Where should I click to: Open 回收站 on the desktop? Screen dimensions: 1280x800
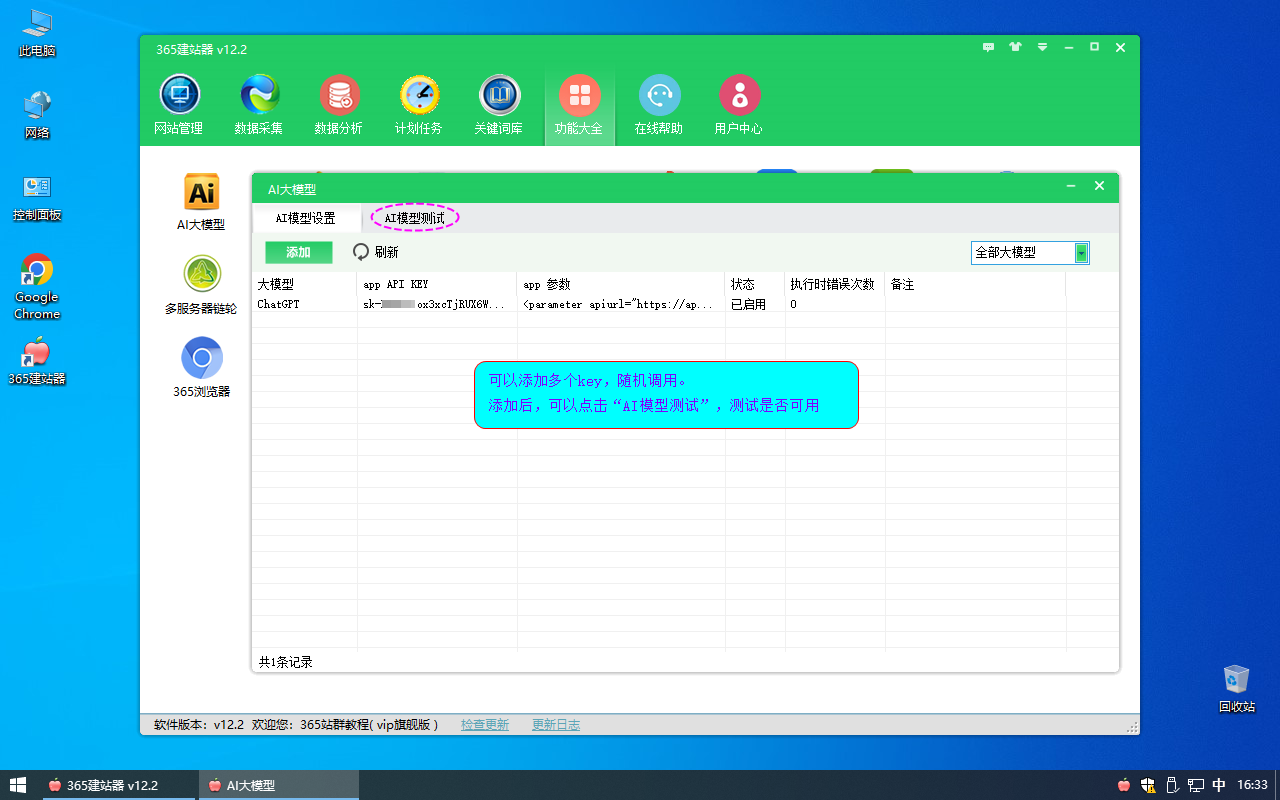coord(1237,688)
